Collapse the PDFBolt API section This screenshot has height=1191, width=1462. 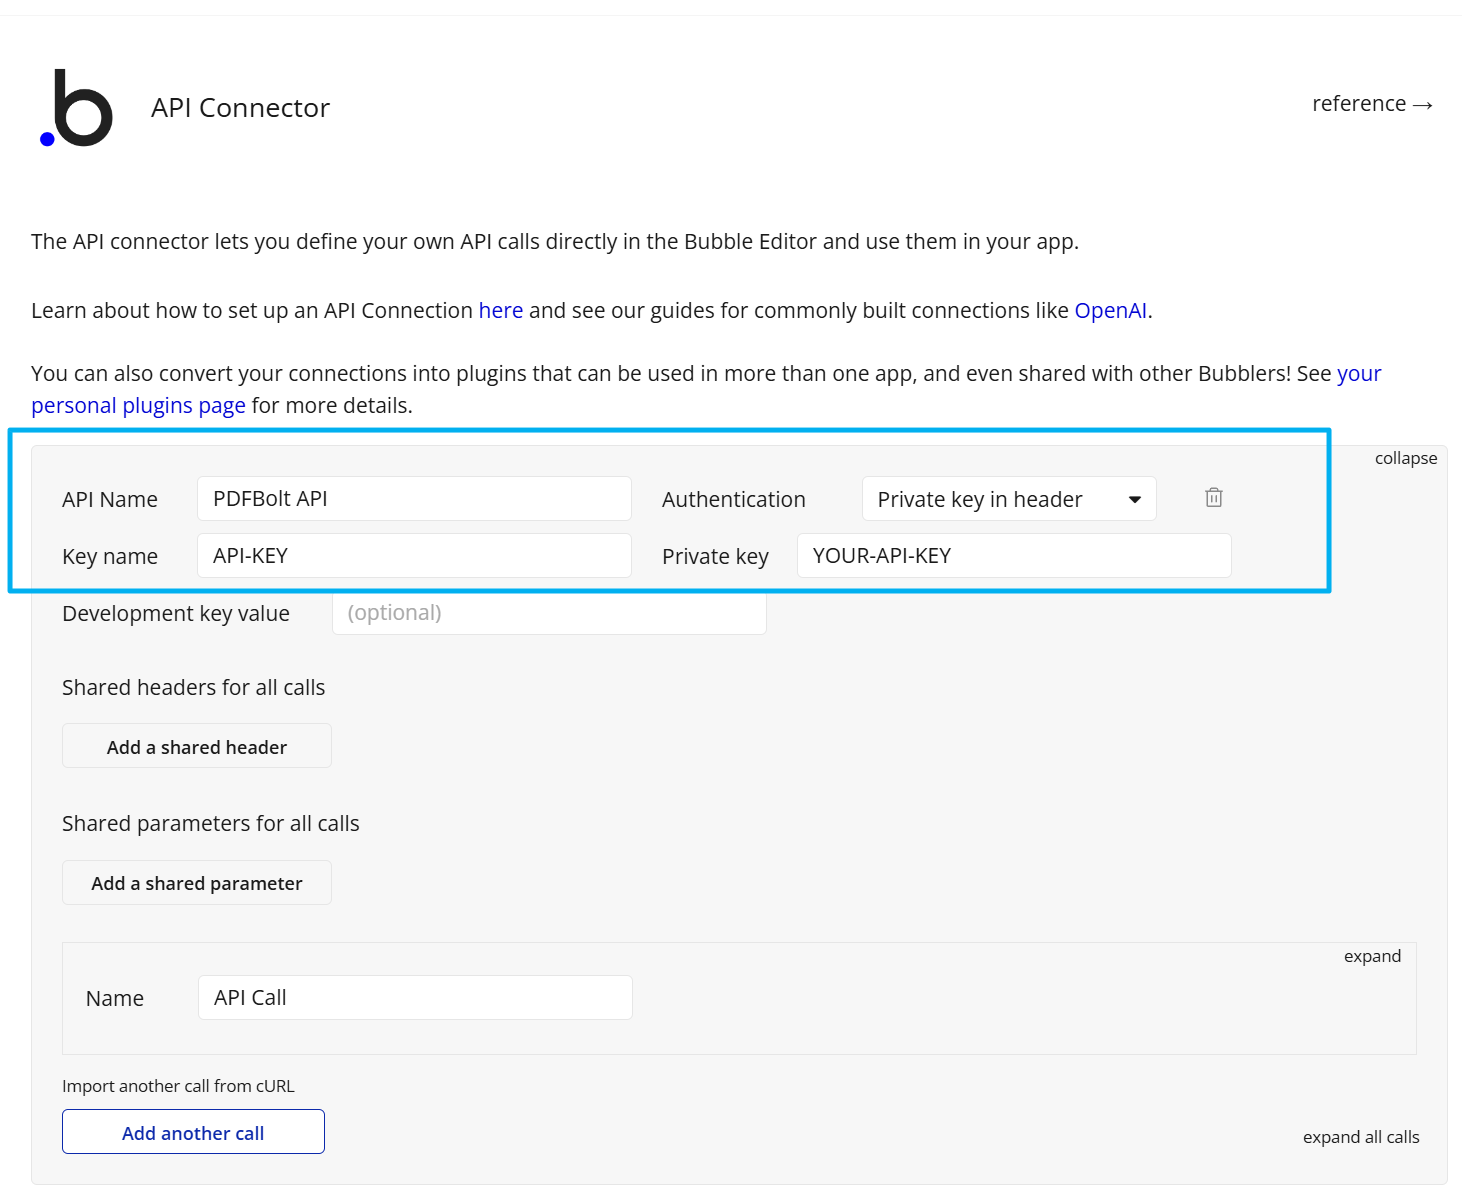pyautogui.click(x=1404, y=458)
